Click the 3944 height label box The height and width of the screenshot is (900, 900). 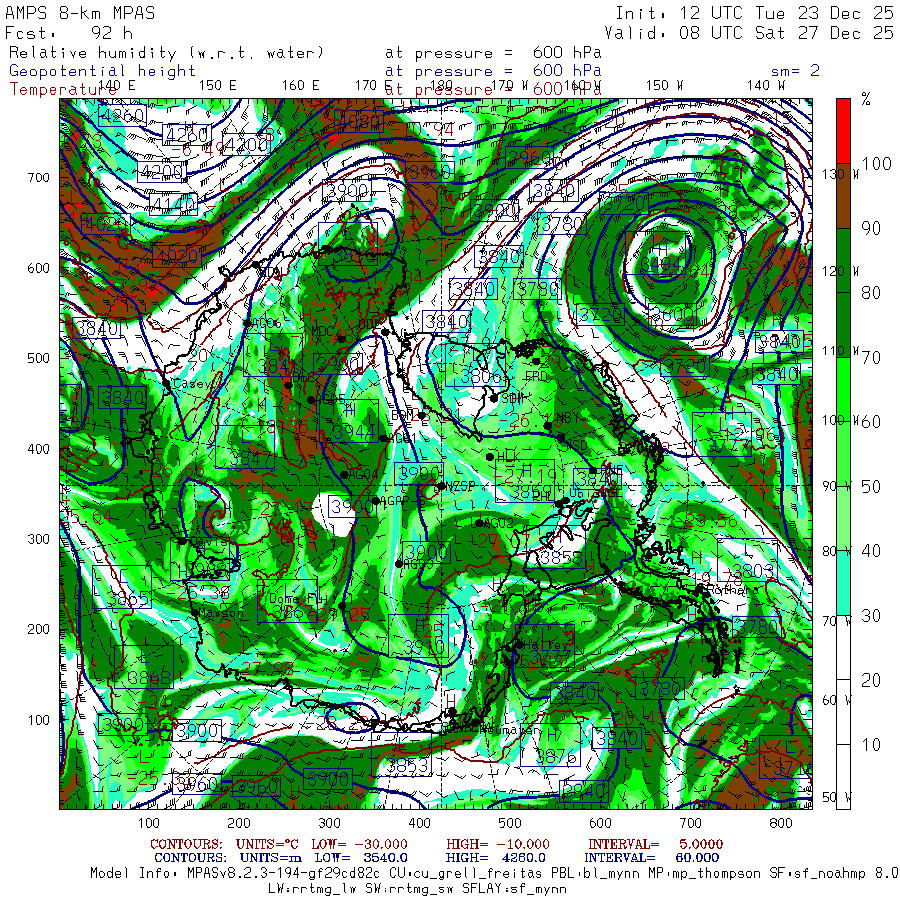(355, 431)
